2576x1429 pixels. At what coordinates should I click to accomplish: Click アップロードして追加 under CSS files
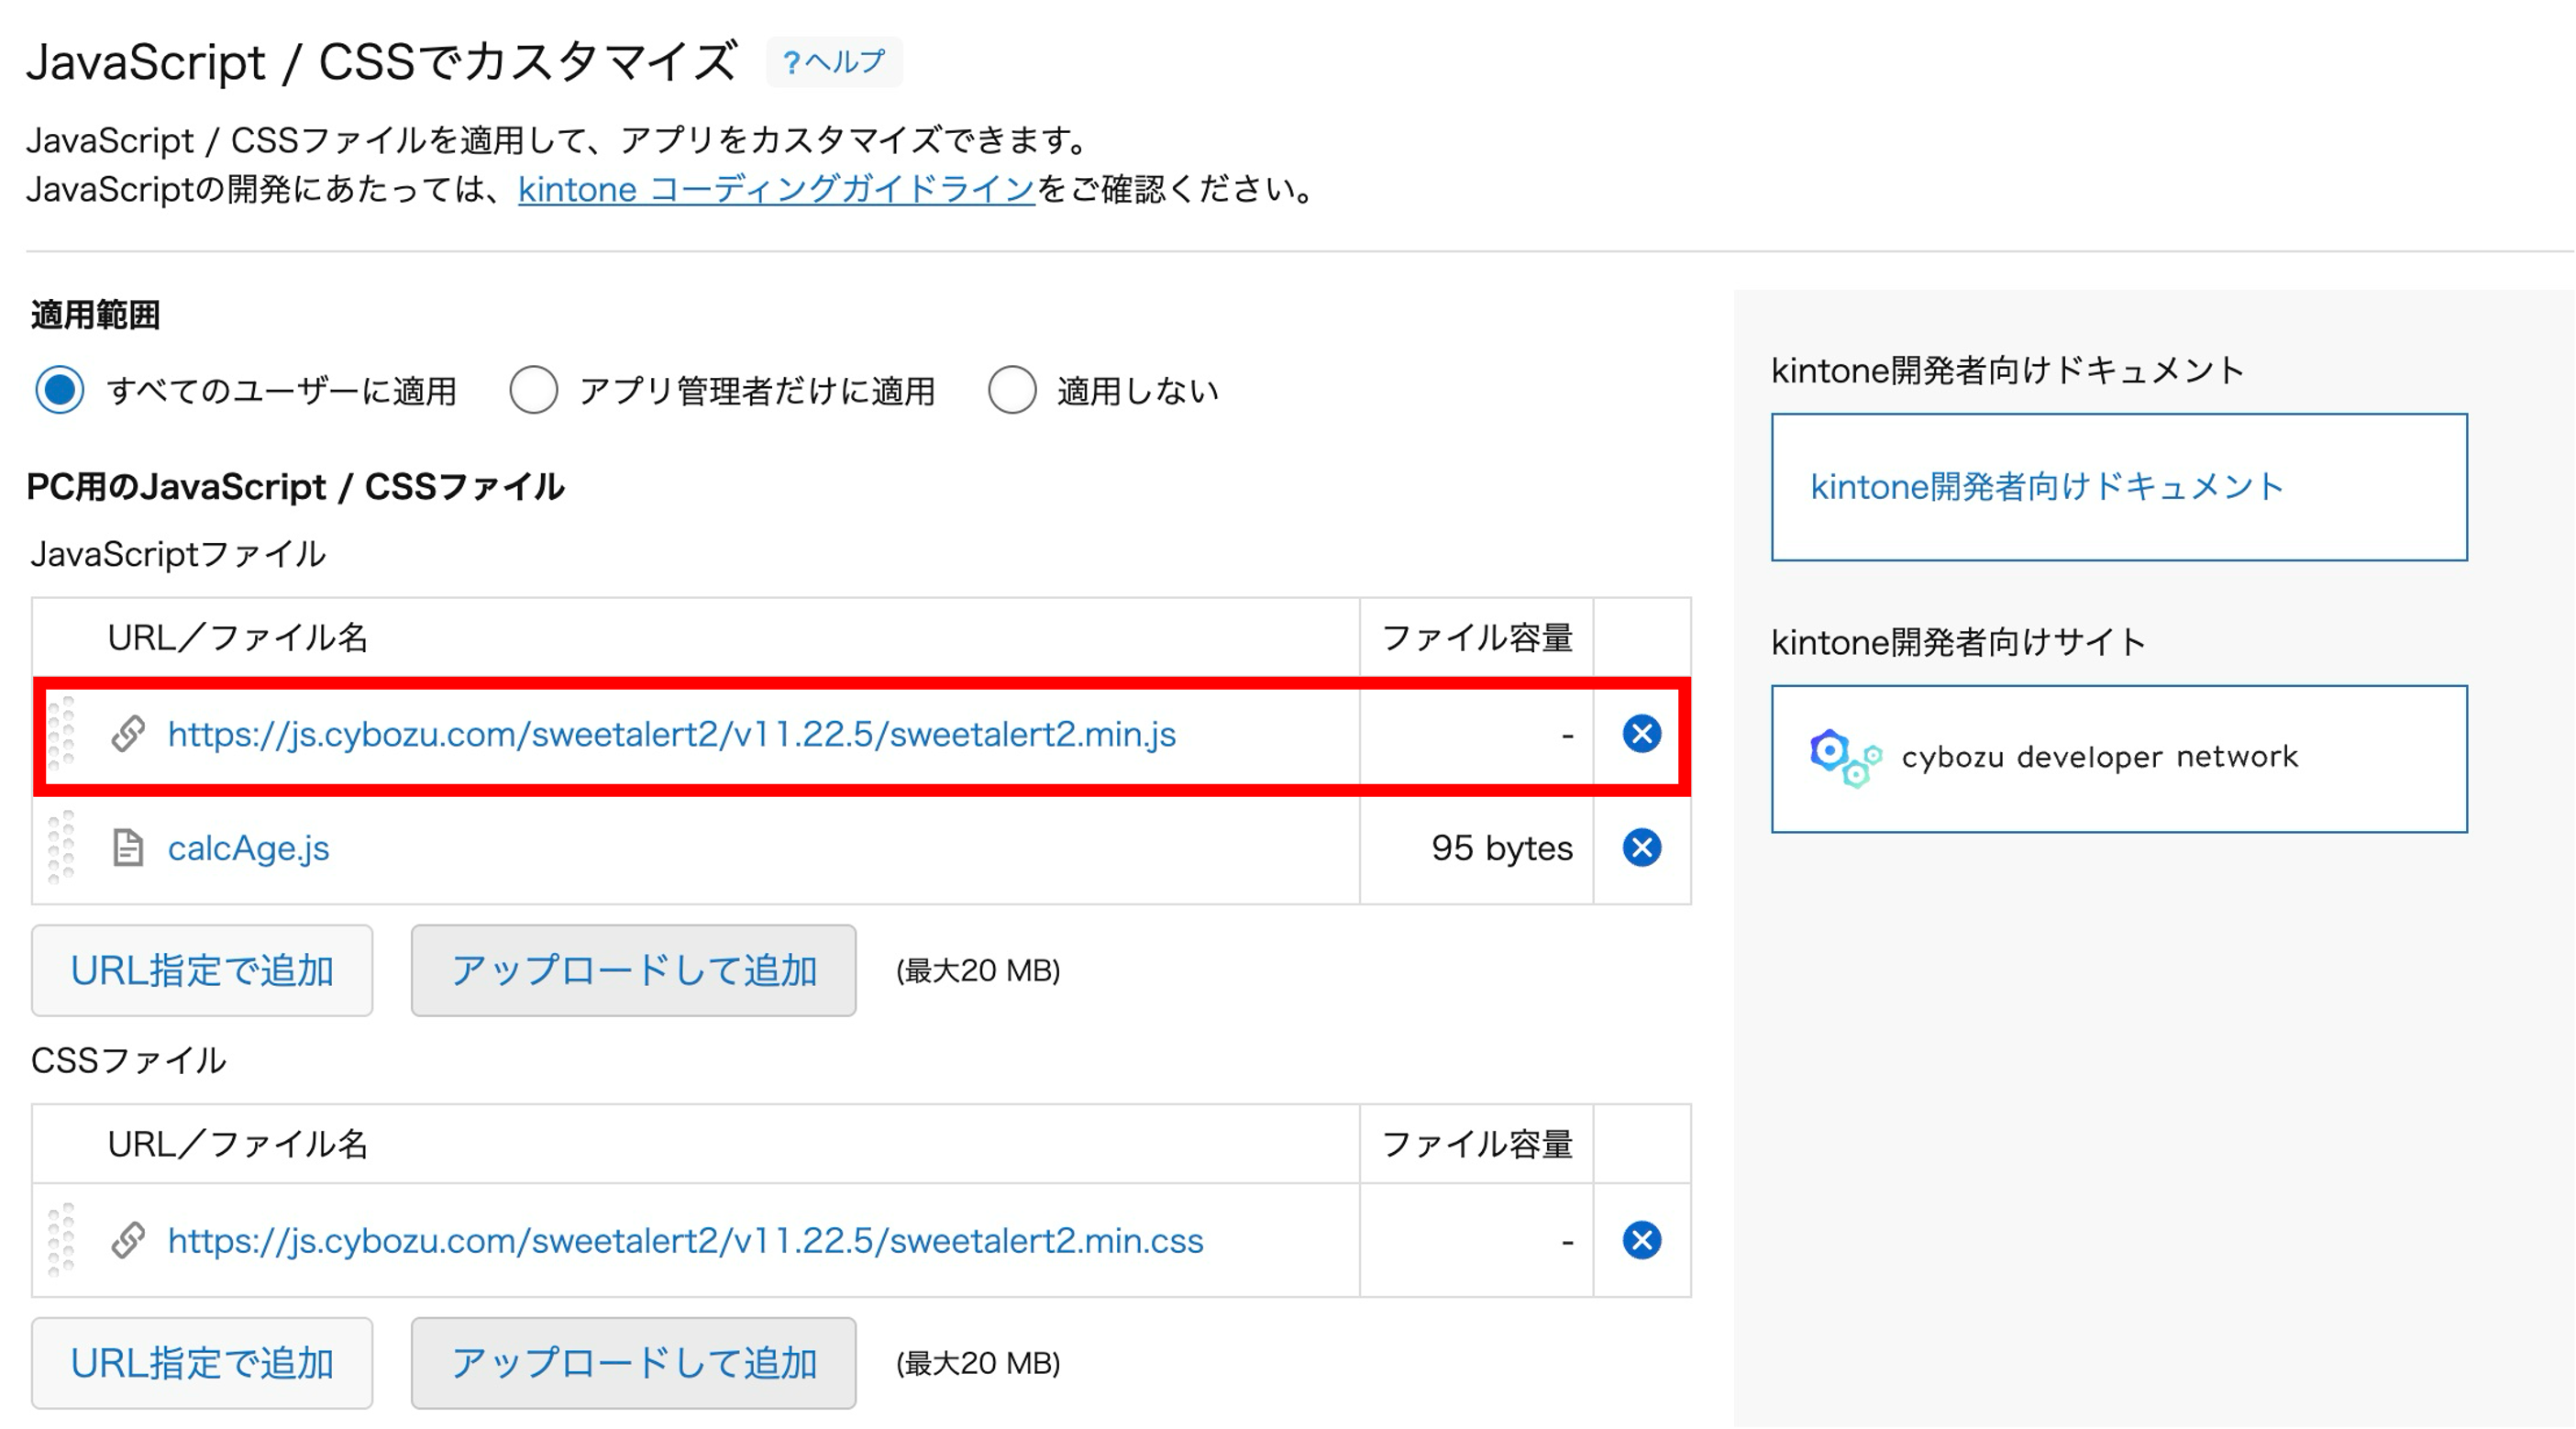tap(633, 1362)
